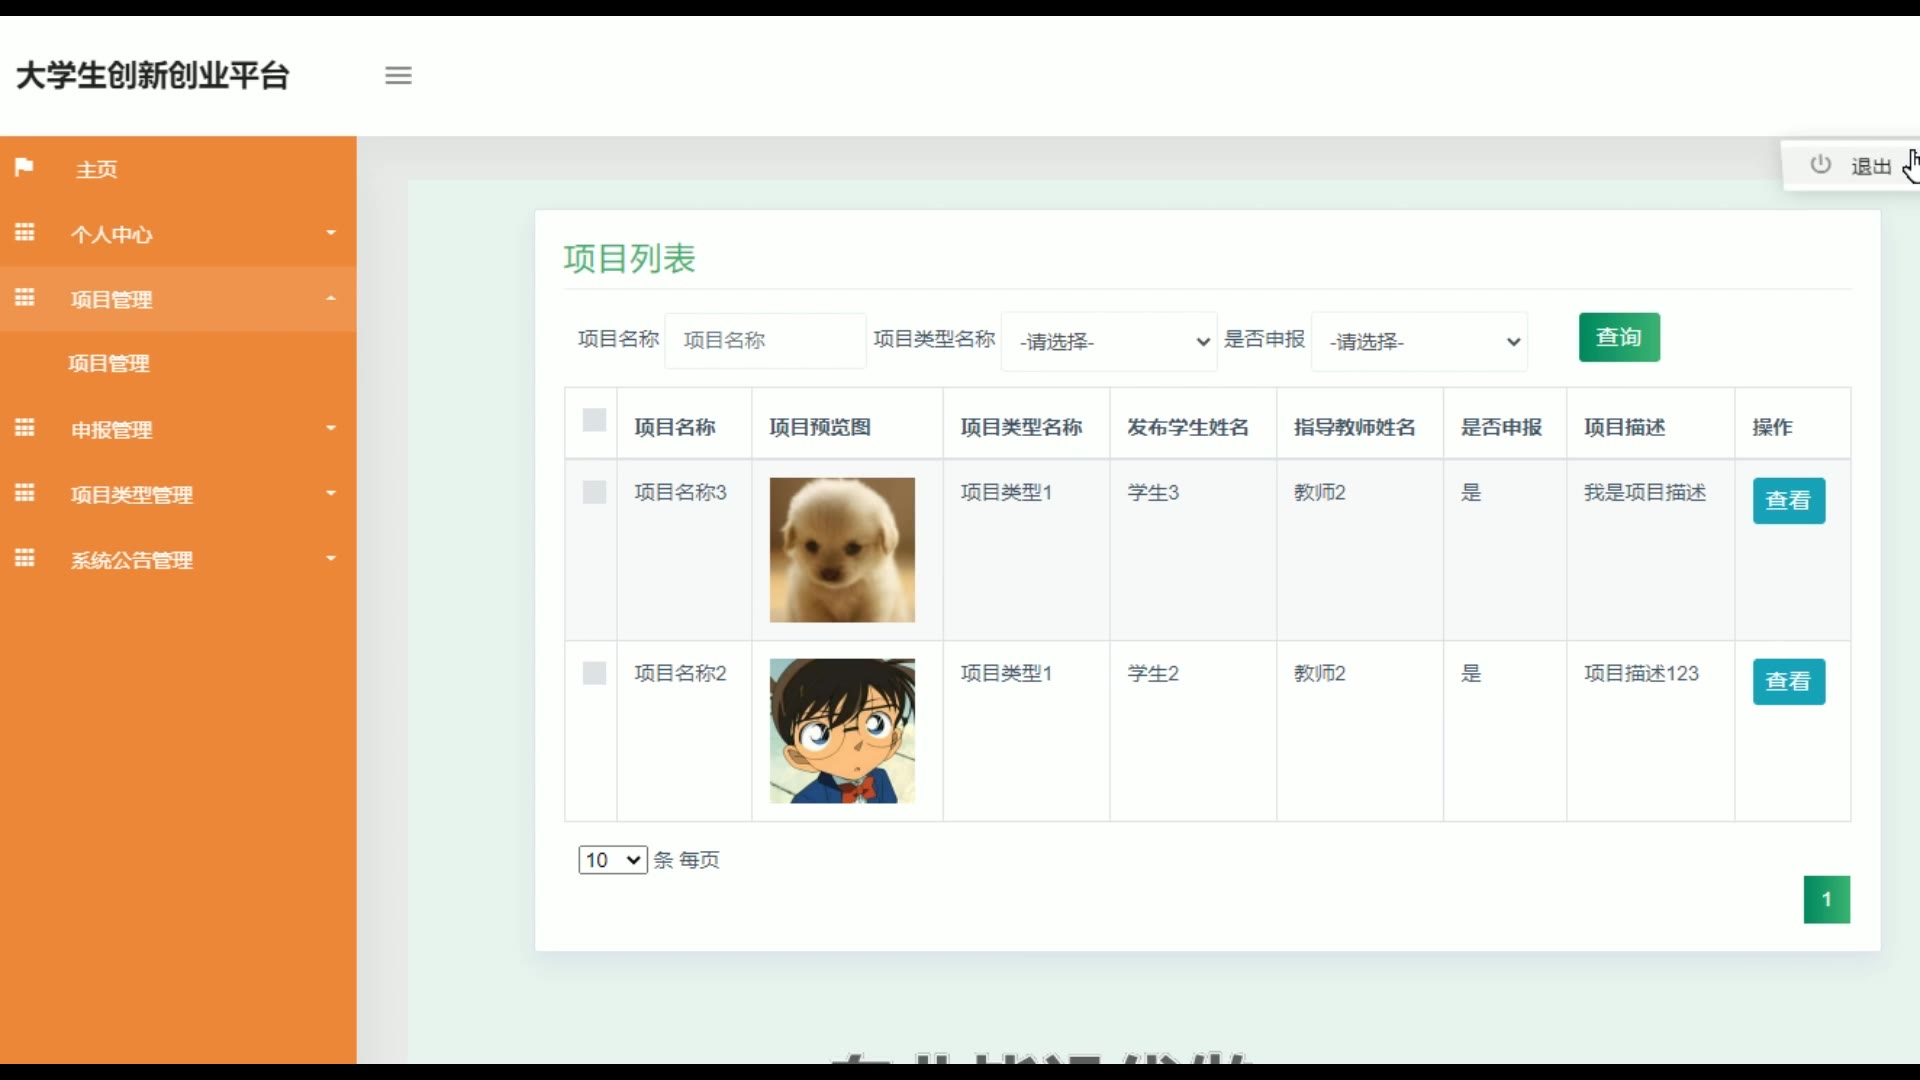Click the grid icon beside 项目管理 parent menu
Image resolution: width=1920 pixels, height=1080 pixels.
click(25, 298)
